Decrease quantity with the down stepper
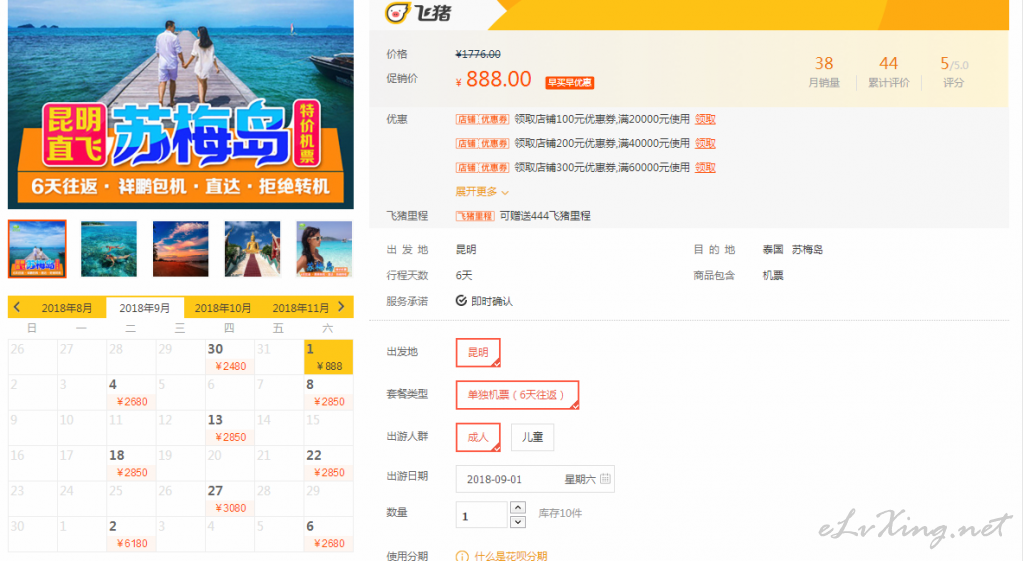 tap(517, 522)
